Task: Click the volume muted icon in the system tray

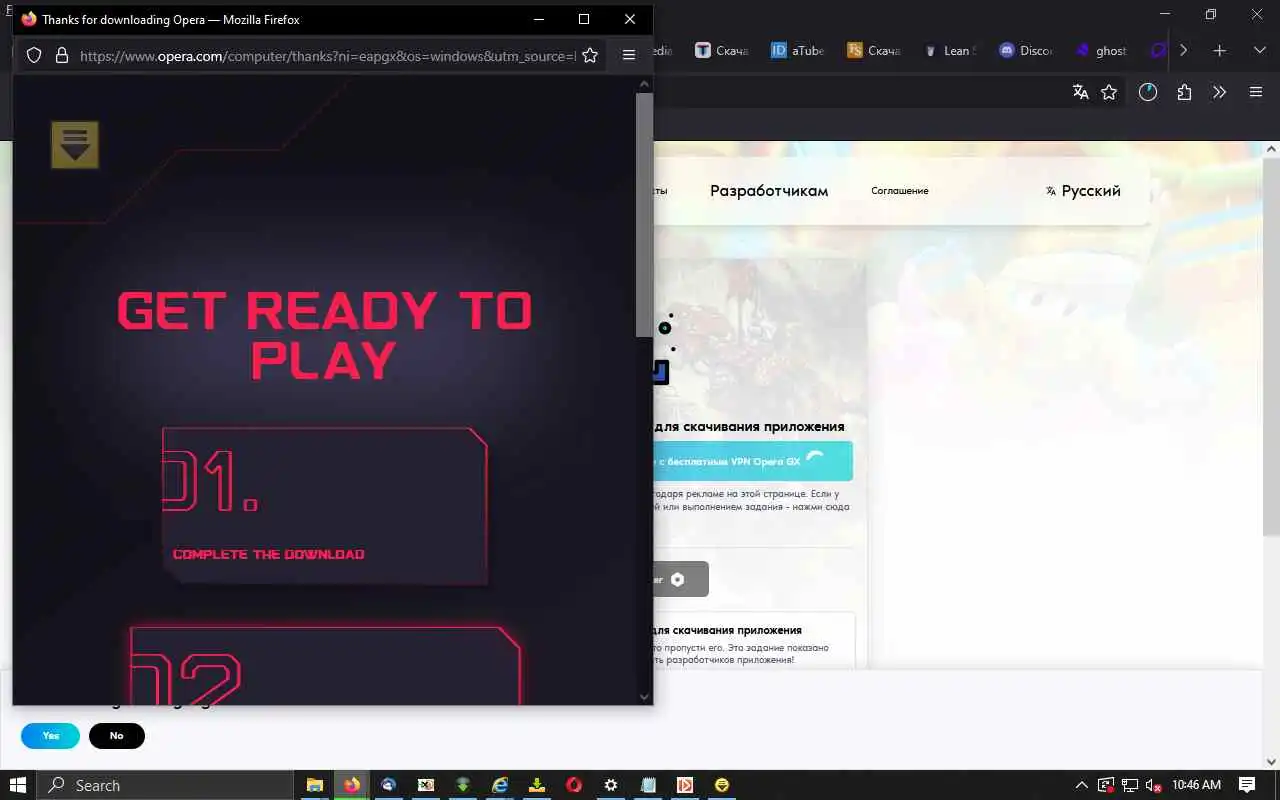Action: click(1153, 785)
